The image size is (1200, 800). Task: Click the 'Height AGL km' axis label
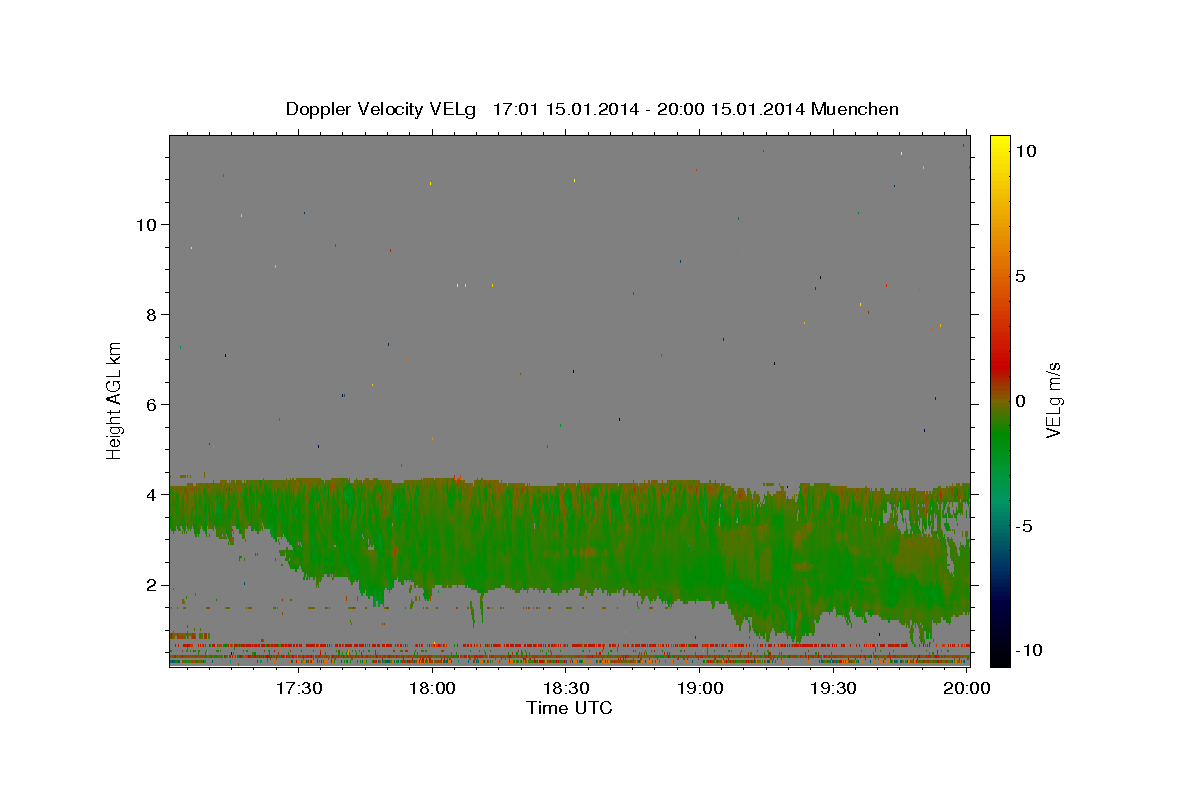point(115,399)
